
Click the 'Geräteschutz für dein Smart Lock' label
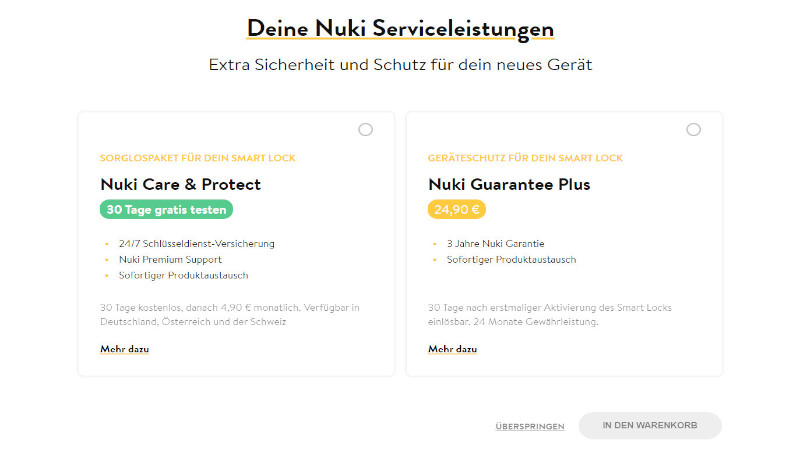(525, 158)
